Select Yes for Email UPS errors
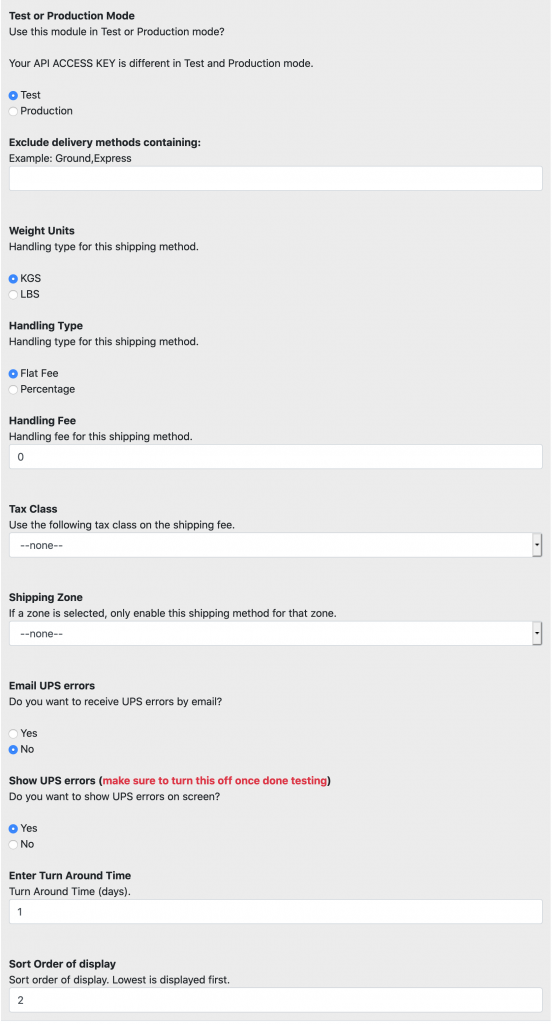 point(13,733)
